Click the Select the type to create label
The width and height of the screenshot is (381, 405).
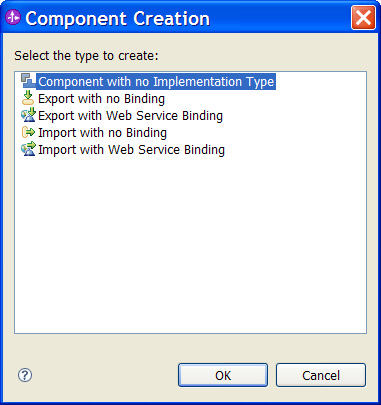[x=86, y=56]
